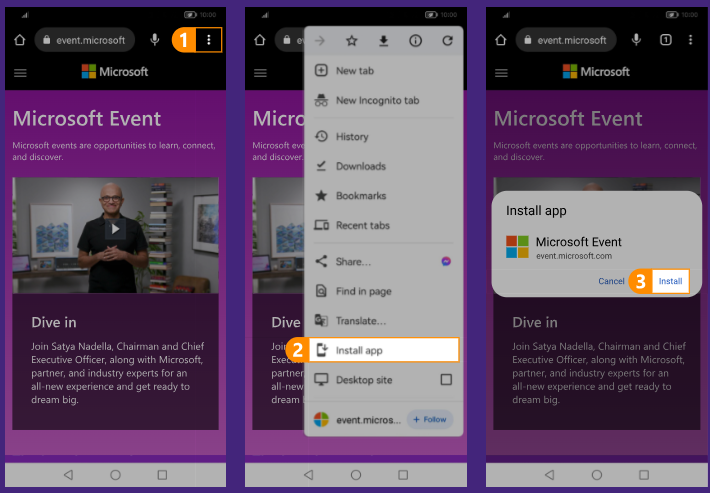Play the video in the first phone

(115, 229)
